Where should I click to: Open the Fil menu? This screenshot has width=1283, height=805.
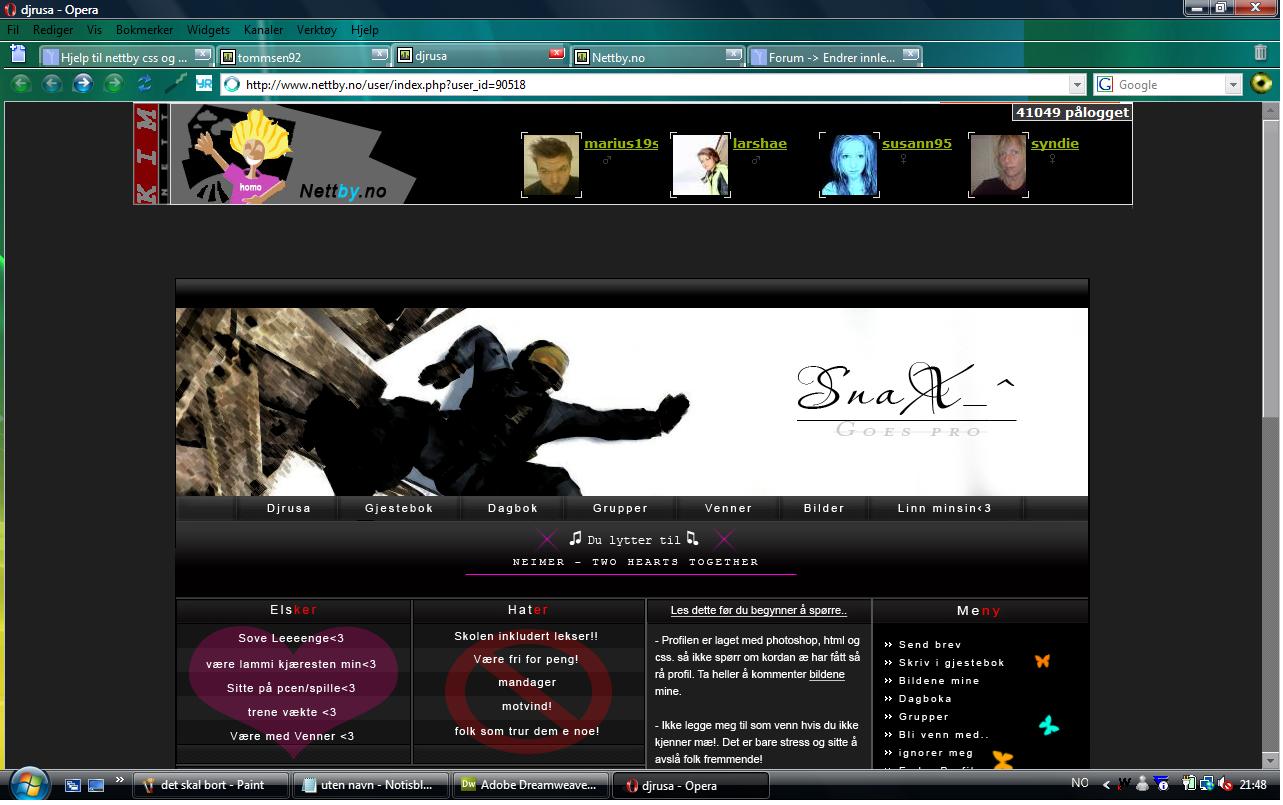[14, 30]
